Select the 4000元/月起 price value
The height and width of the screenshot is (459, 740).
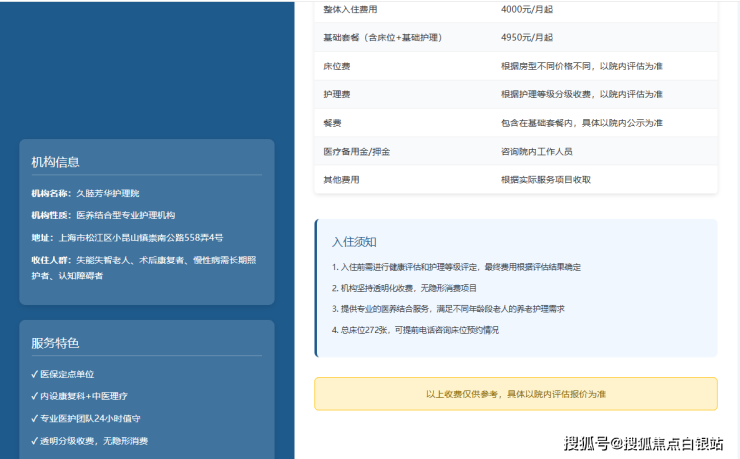527,9
